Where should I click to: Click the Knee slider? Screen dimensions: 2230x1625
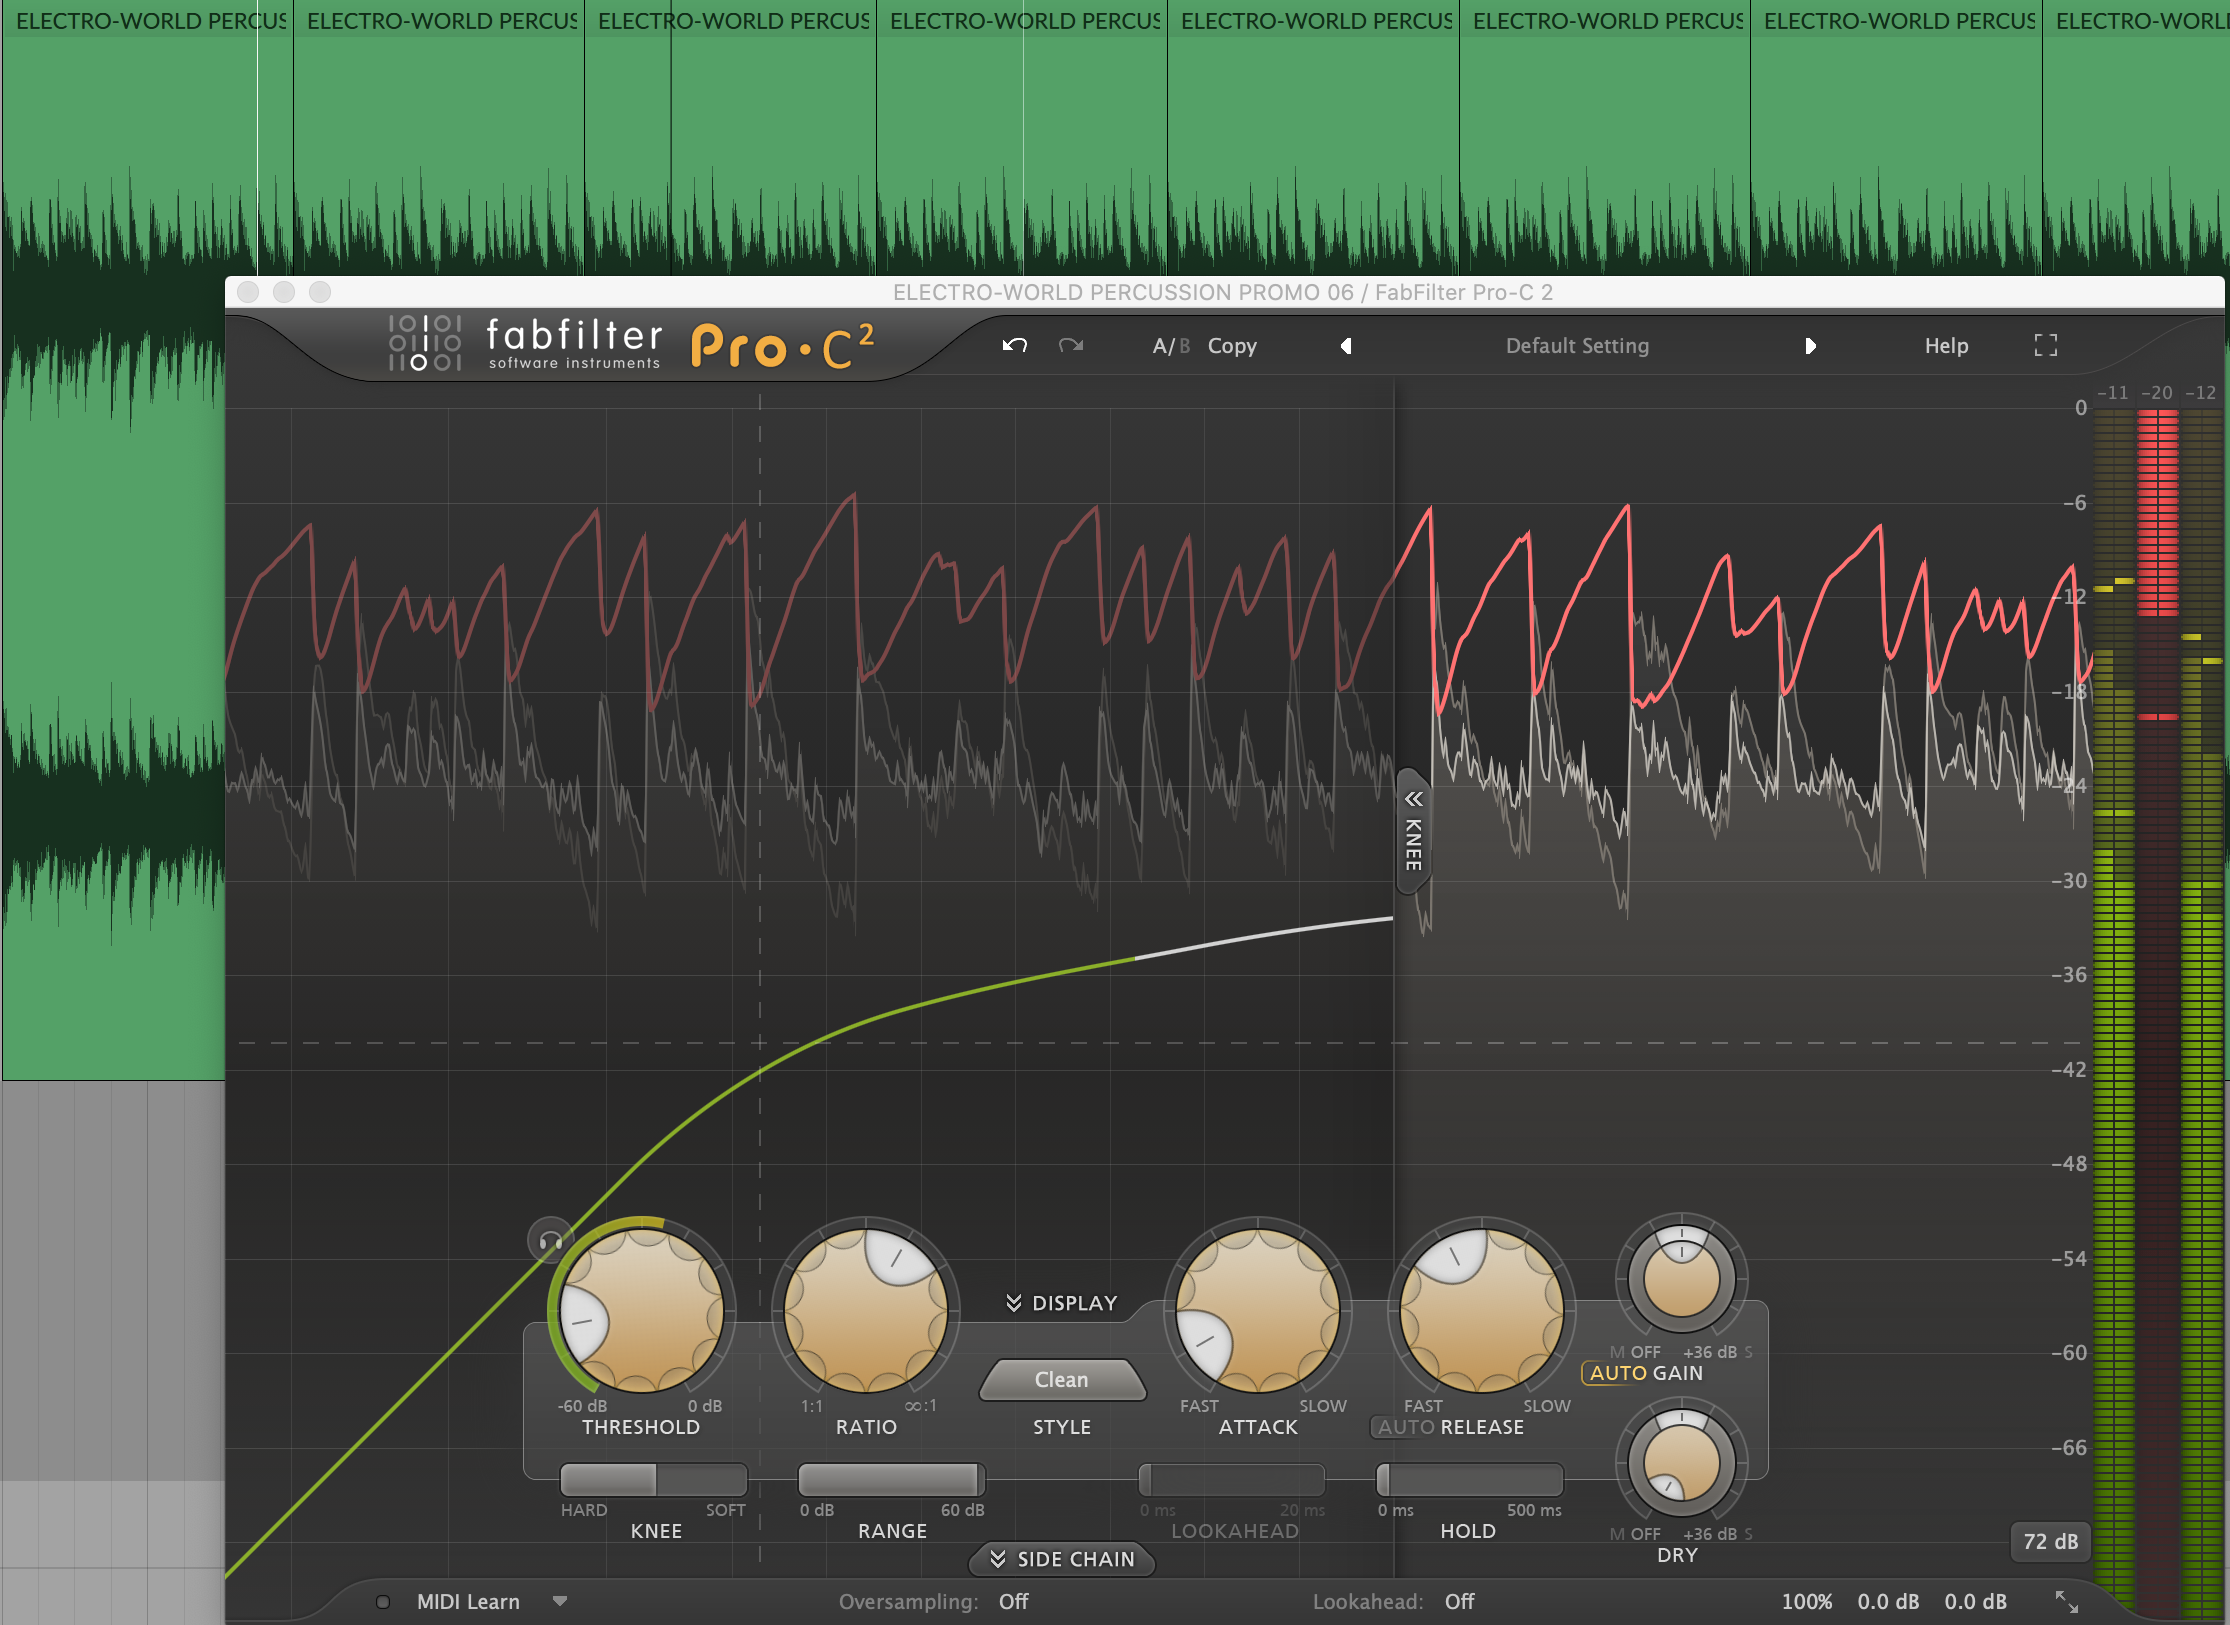click(x=654, y=1479)
